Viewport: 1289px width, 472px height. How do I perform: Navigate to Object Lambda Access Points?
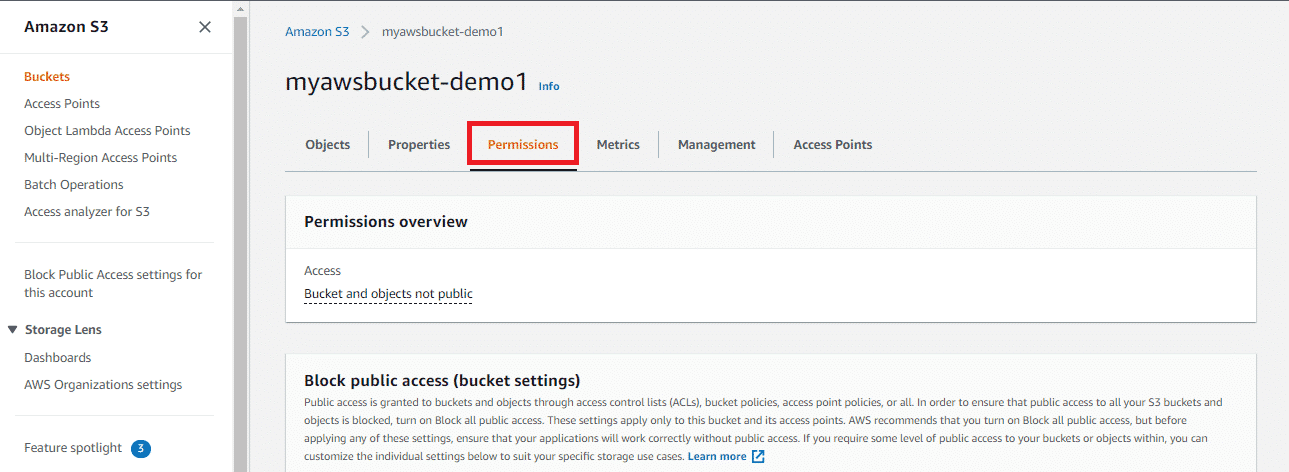(107, 131)
